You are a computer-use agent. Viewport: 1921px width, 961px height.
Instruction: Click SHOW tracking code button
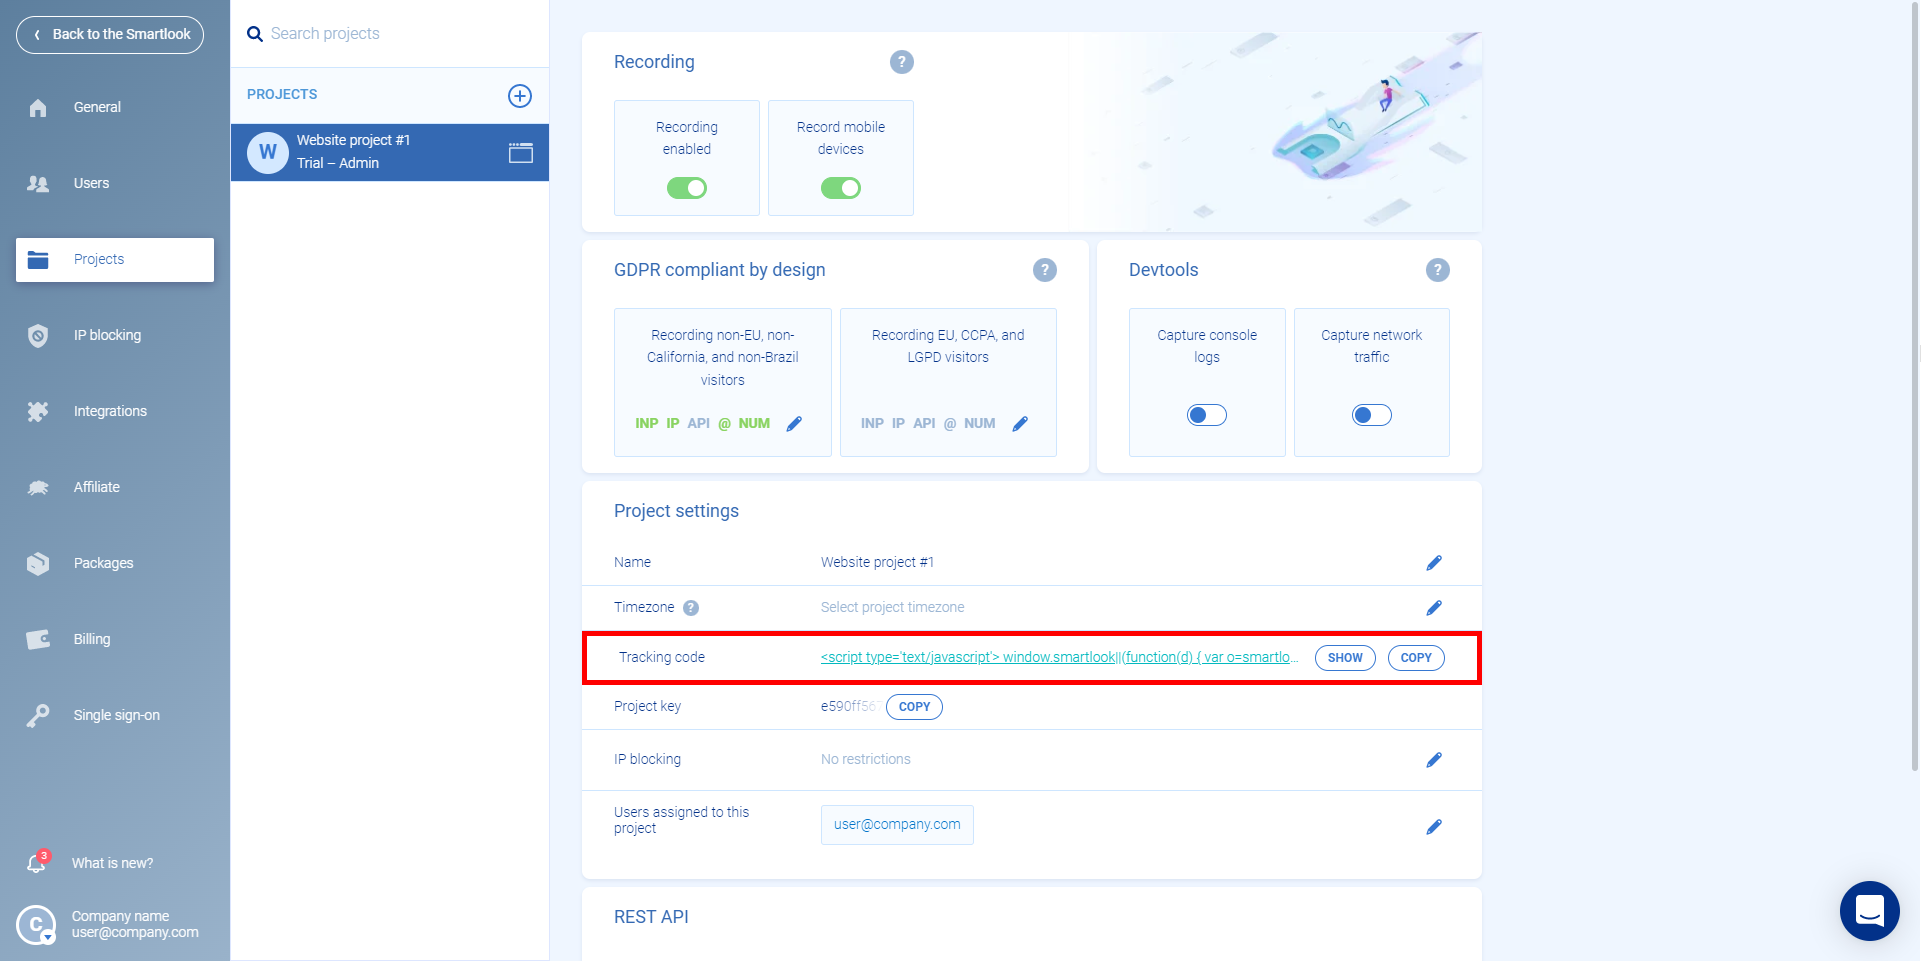[1345, 658]
